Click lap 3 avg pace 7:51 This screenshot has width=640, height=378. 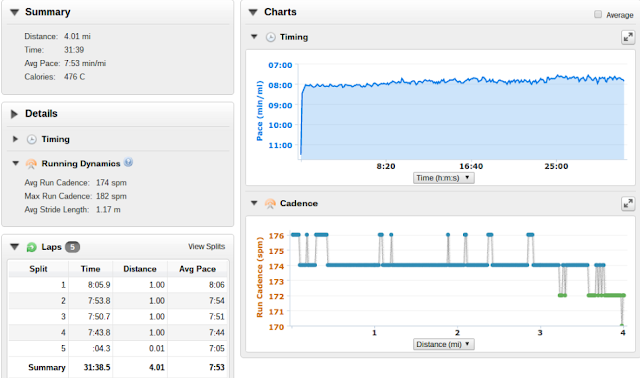[x=217, y=317]
